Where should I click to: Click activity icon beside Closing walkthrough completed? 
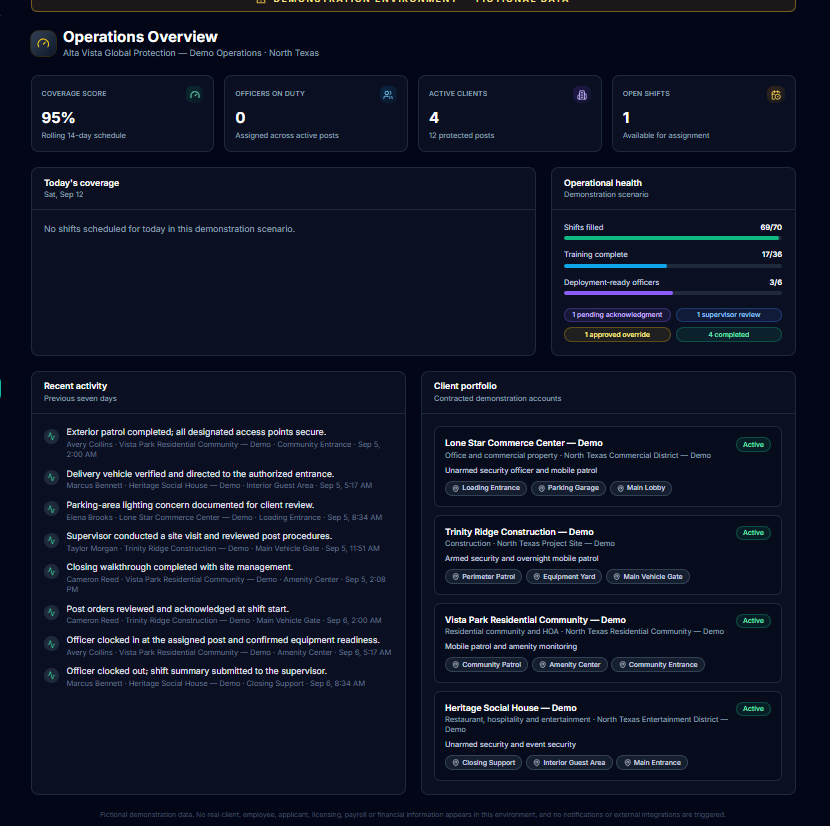[51, 571]
